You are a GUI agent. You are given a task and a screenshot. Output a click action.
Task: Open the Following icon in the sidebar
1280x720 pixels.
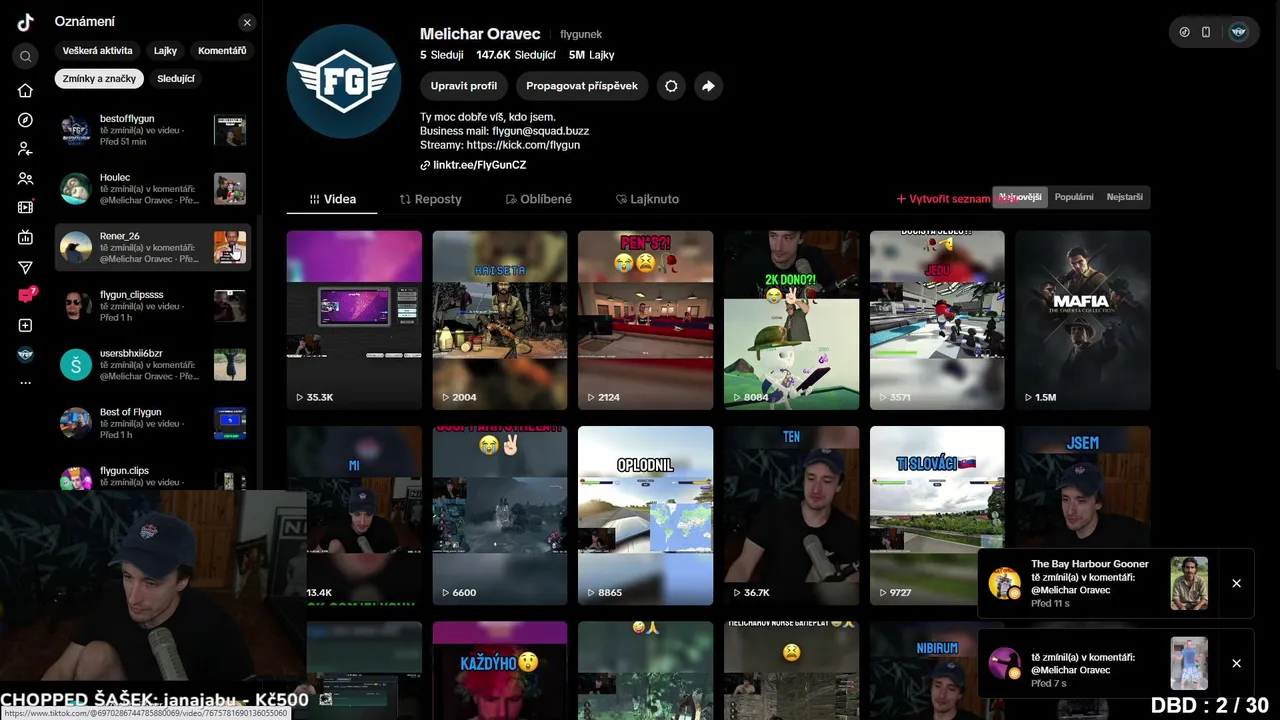tap(26, 149)
